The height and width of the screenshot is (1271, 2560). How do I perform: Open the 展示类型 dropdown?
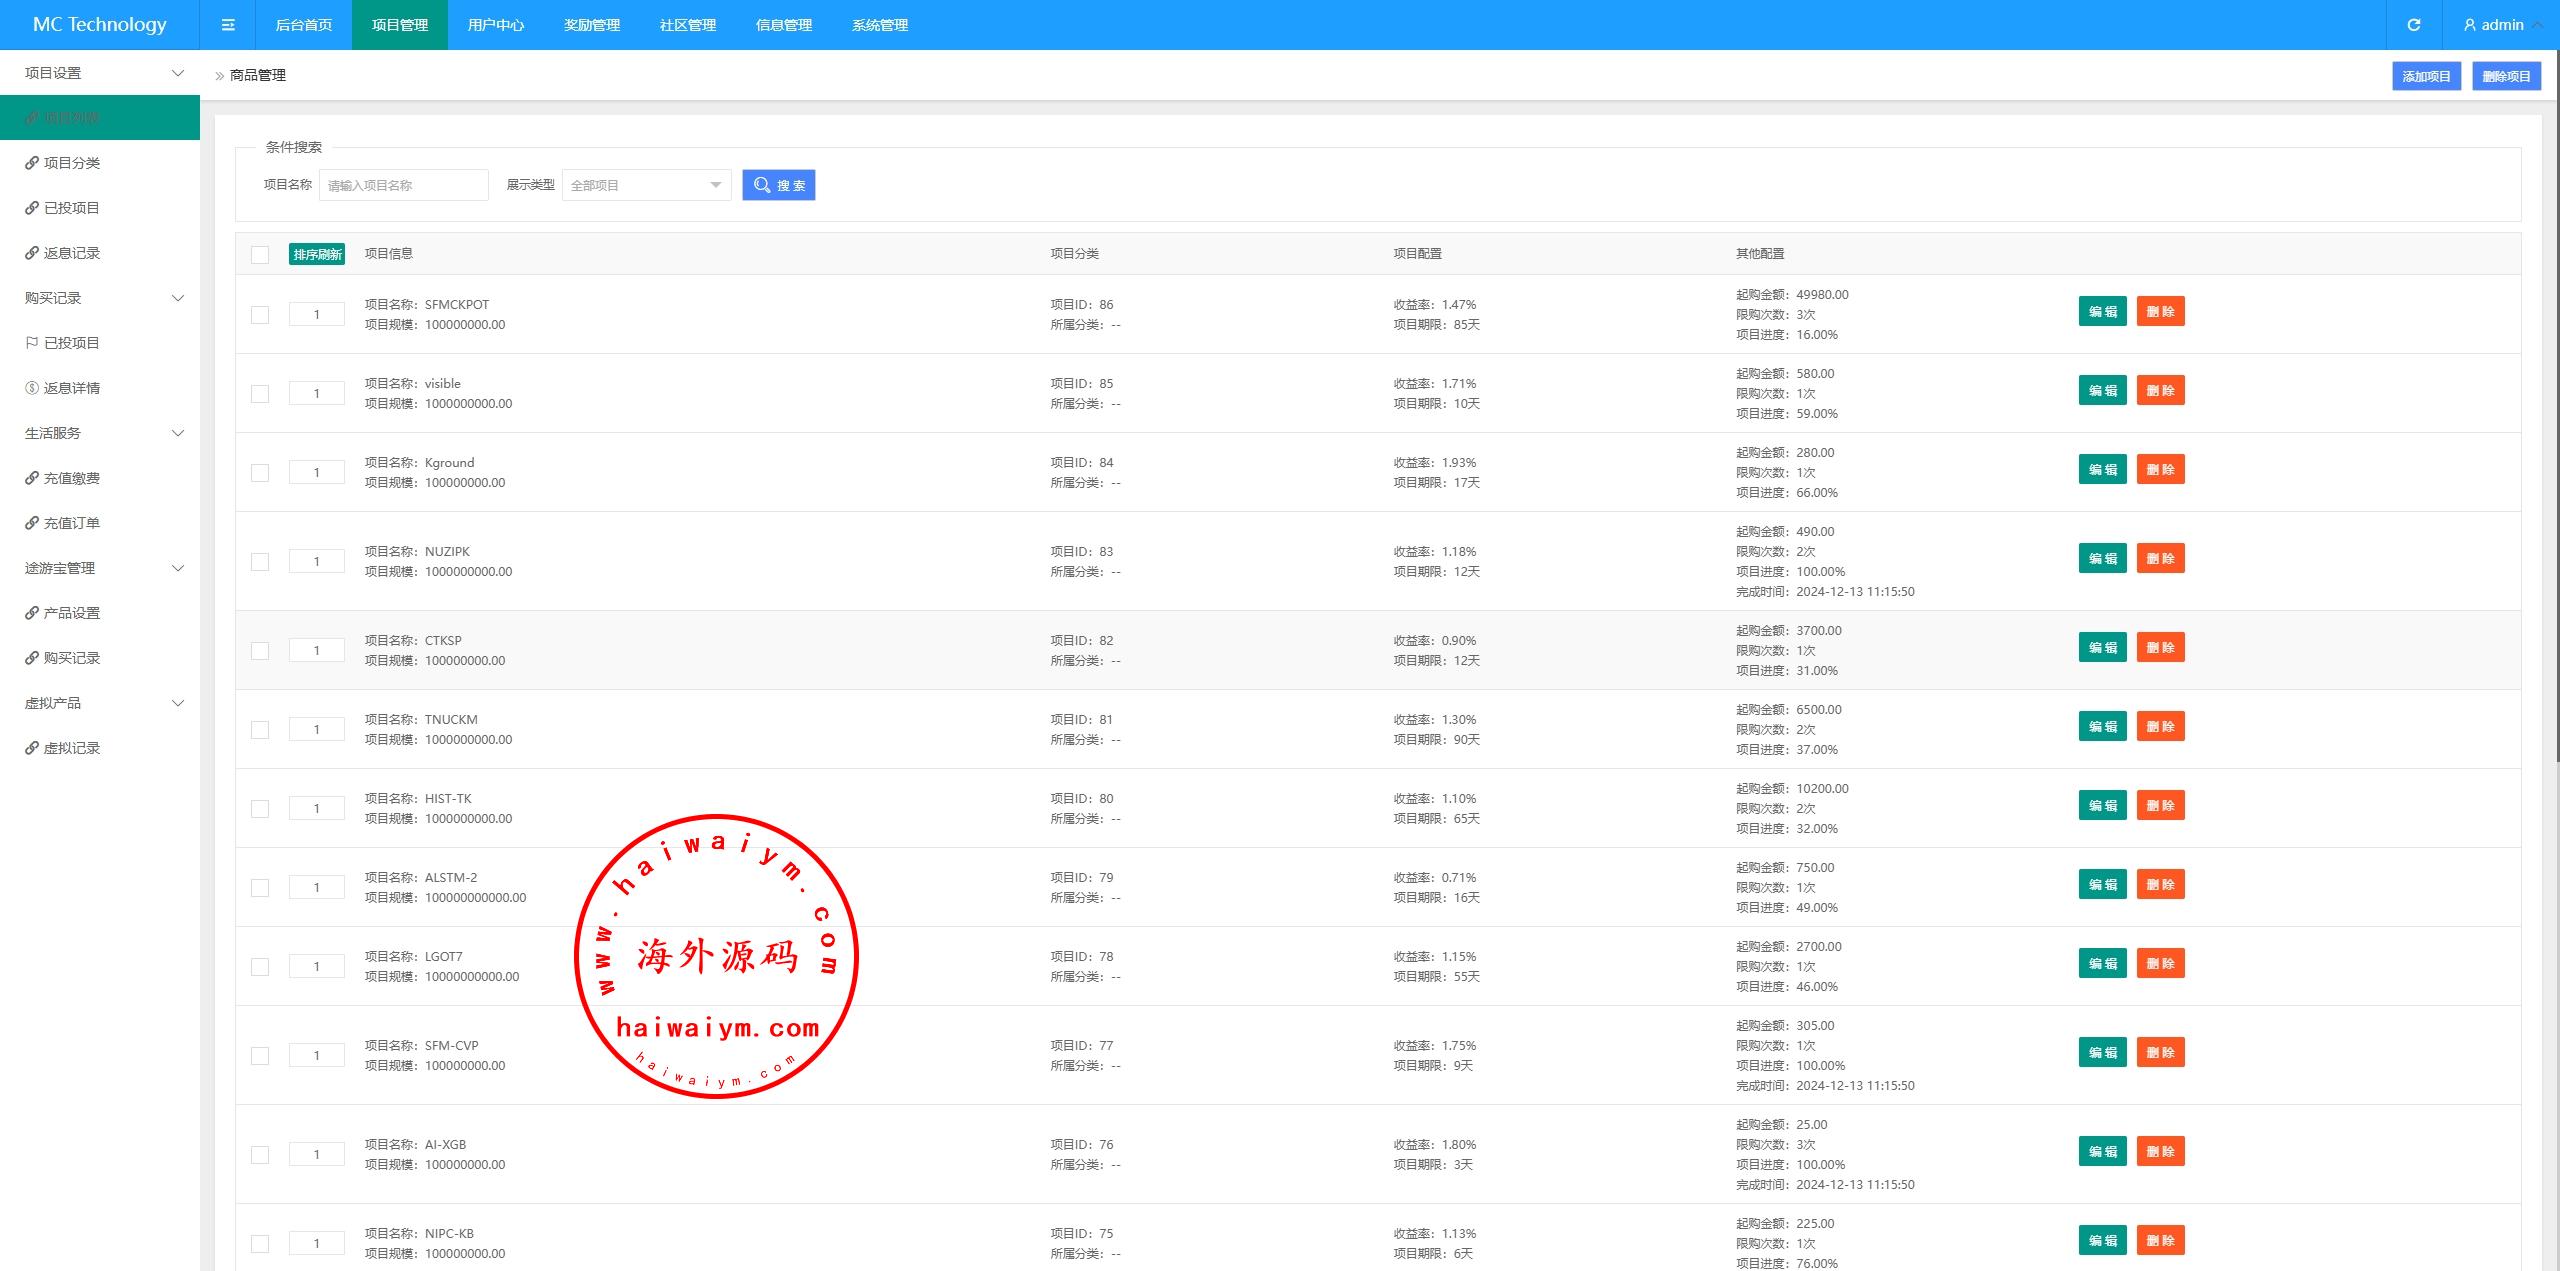646,185
